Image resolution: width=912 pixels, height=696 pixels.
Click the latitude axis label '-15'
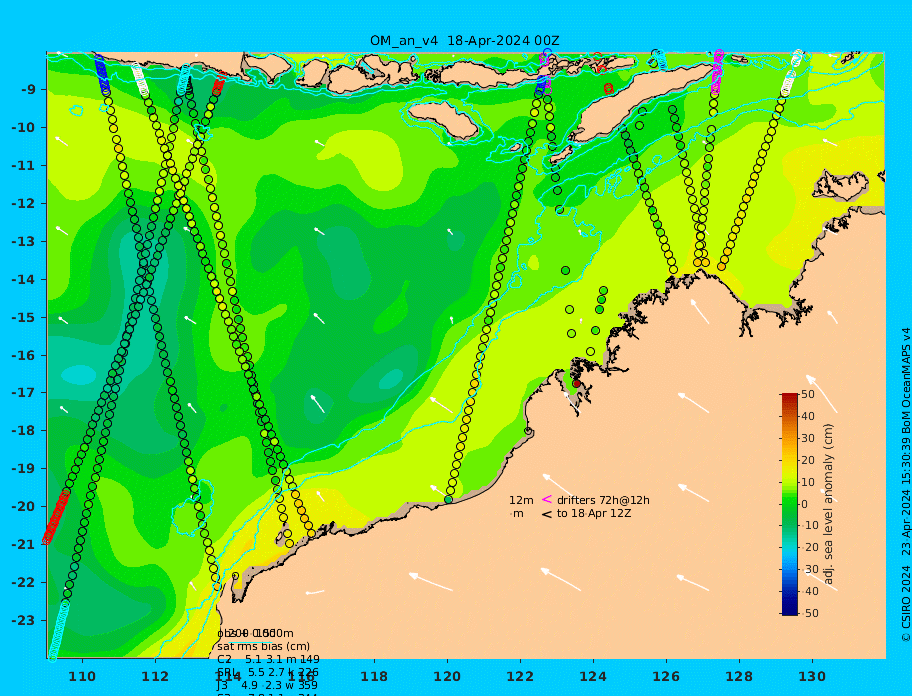pyautogui.click(x=24, y=317)
